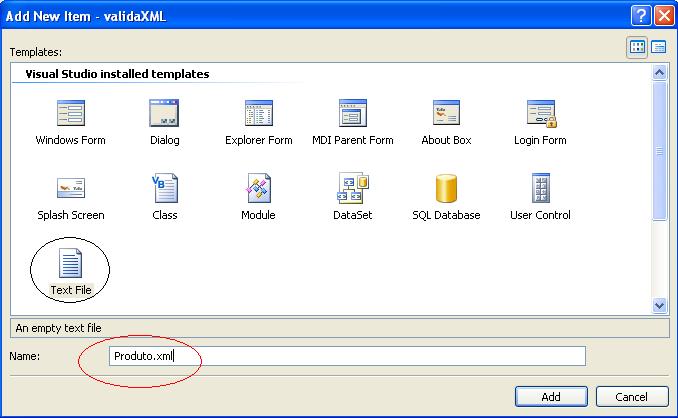The height and width of the screenshot is (418, 678).
Task: Pick the Explorer Form template icon
Action: pyautogui.click(x=259, y=113)
